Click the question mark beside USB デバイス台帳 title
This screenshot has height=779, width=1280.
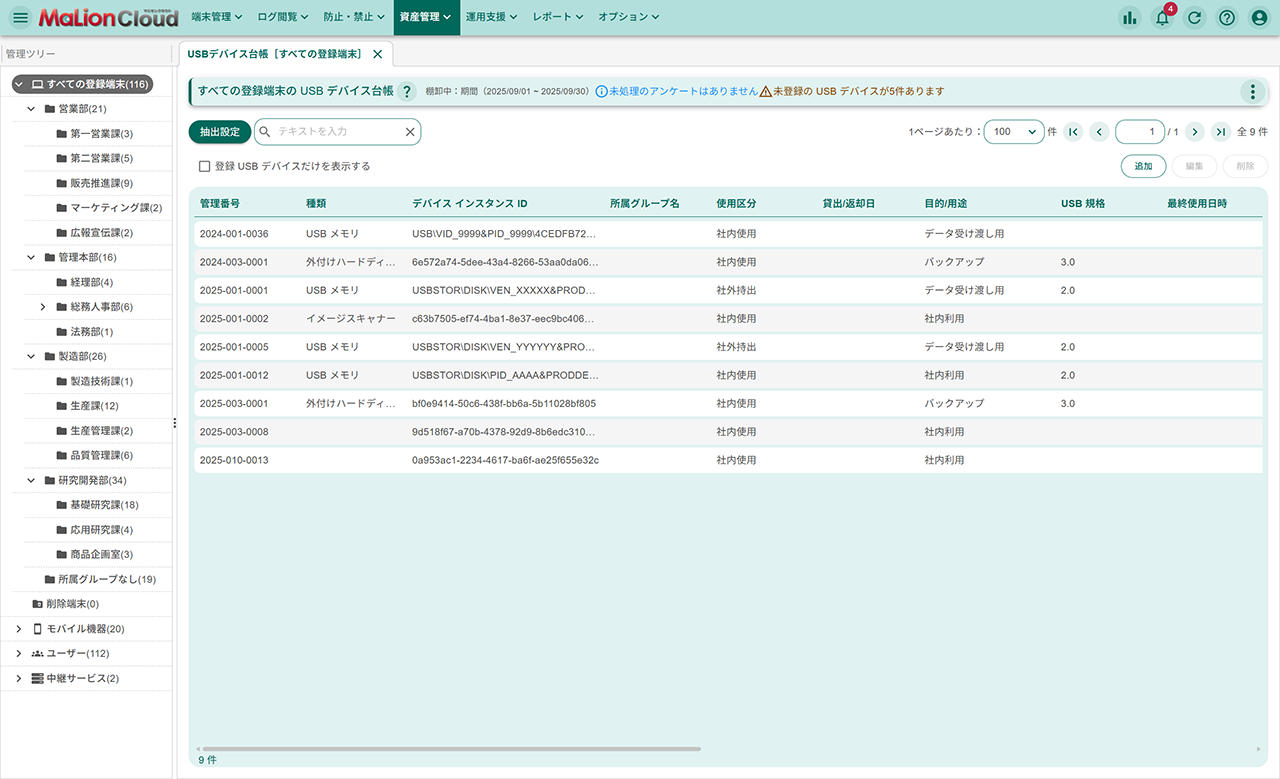(407, 92)
